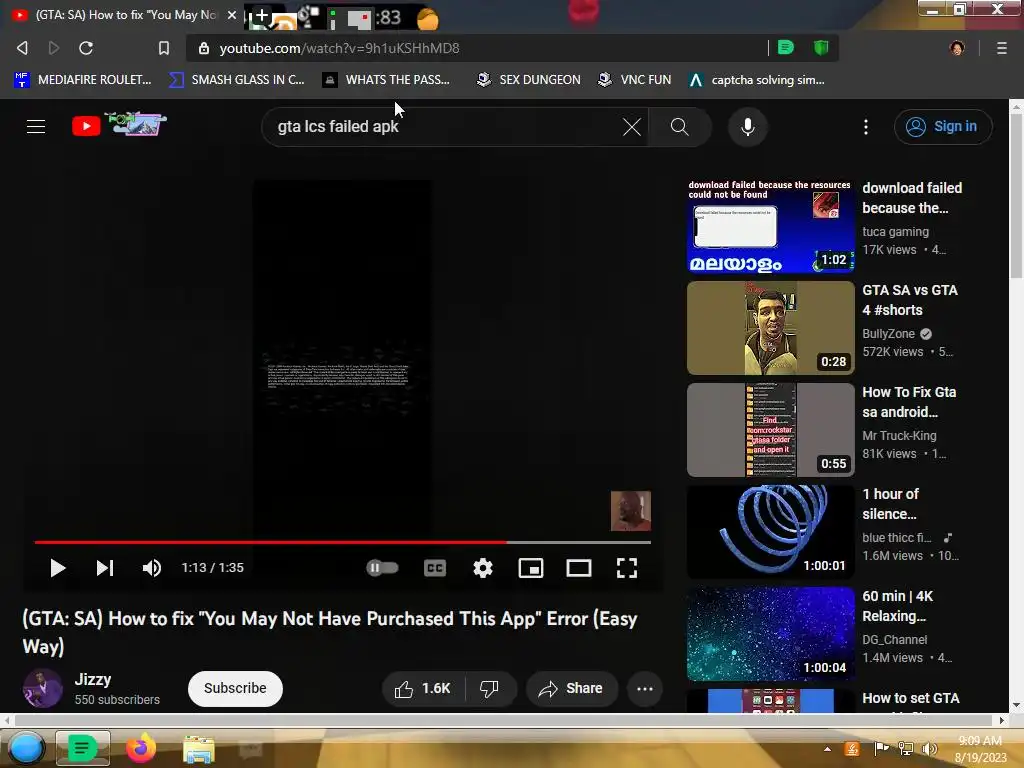
Task: Open Firefox from the taskbar
Action: pos(140,748)
